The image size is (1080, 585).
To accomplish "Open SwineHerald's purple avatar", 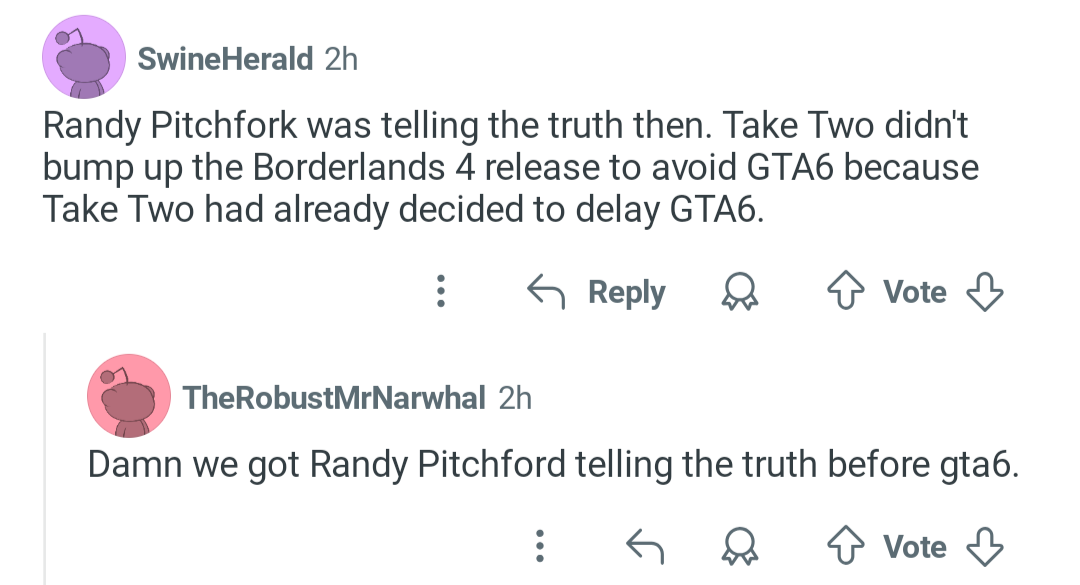I will coord(84,57).
